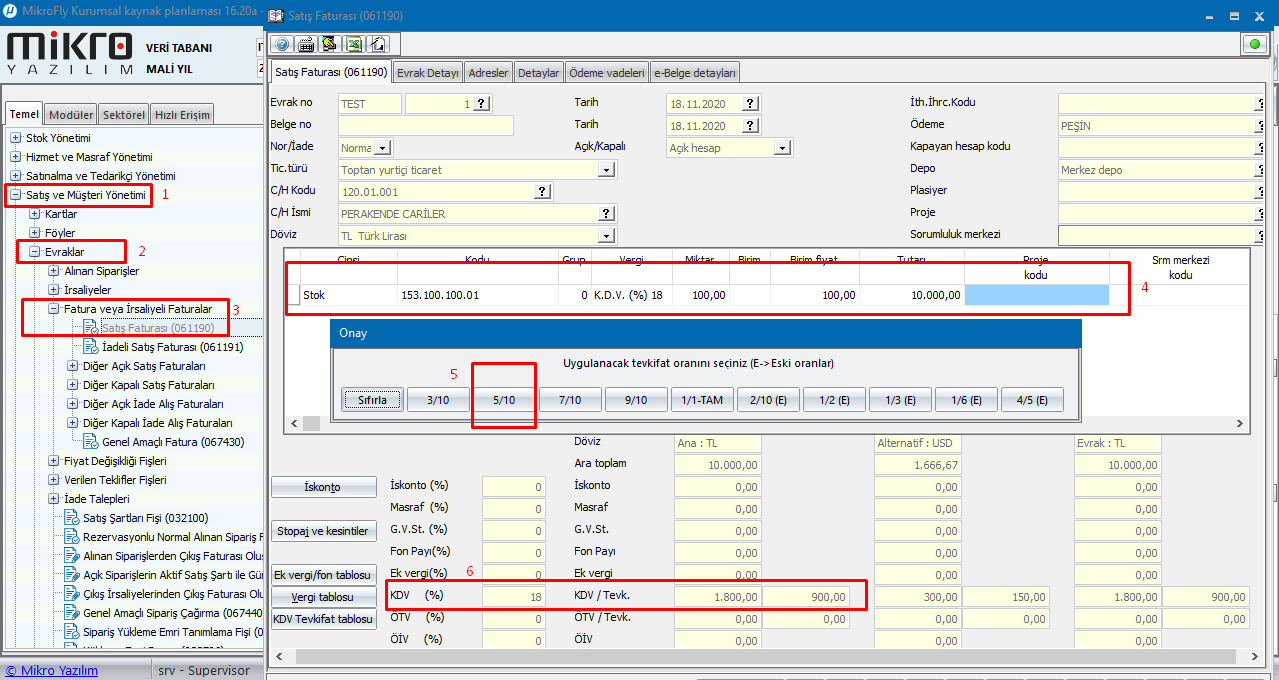Open the Açık/Kapalı dropdown
1279x680 pixels.
point(781,148)
